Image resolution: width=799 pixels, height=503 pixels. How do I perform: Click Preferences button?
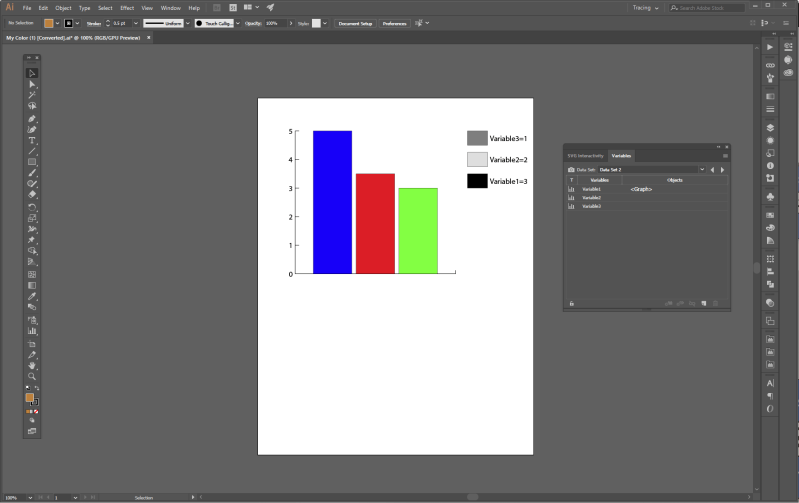coord(394,23)
